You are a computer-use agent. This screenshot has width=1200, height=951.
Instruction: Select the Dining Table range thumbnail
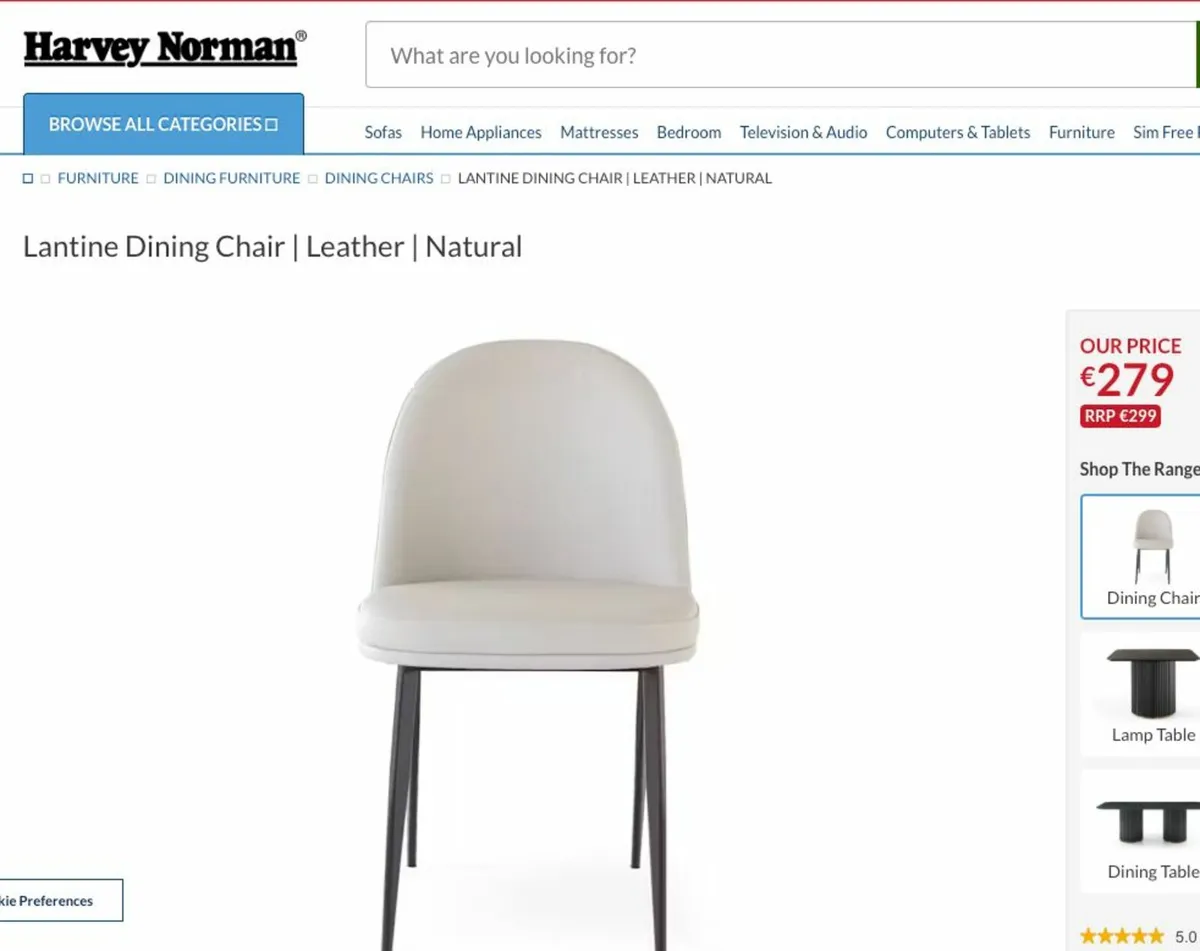point(1141,831)
